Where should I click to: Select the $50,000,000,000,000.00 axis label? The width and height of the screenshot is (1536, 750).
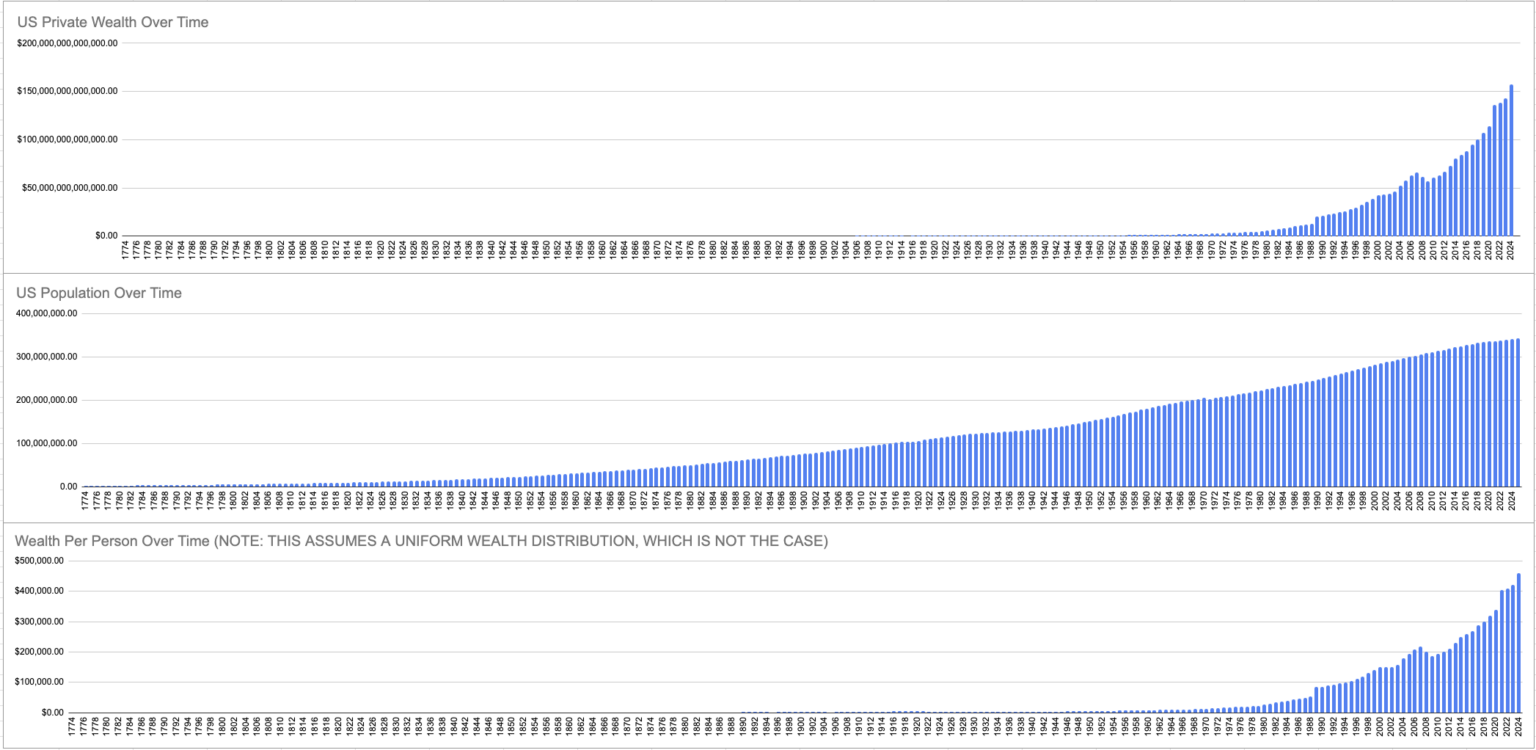(71, 187)
